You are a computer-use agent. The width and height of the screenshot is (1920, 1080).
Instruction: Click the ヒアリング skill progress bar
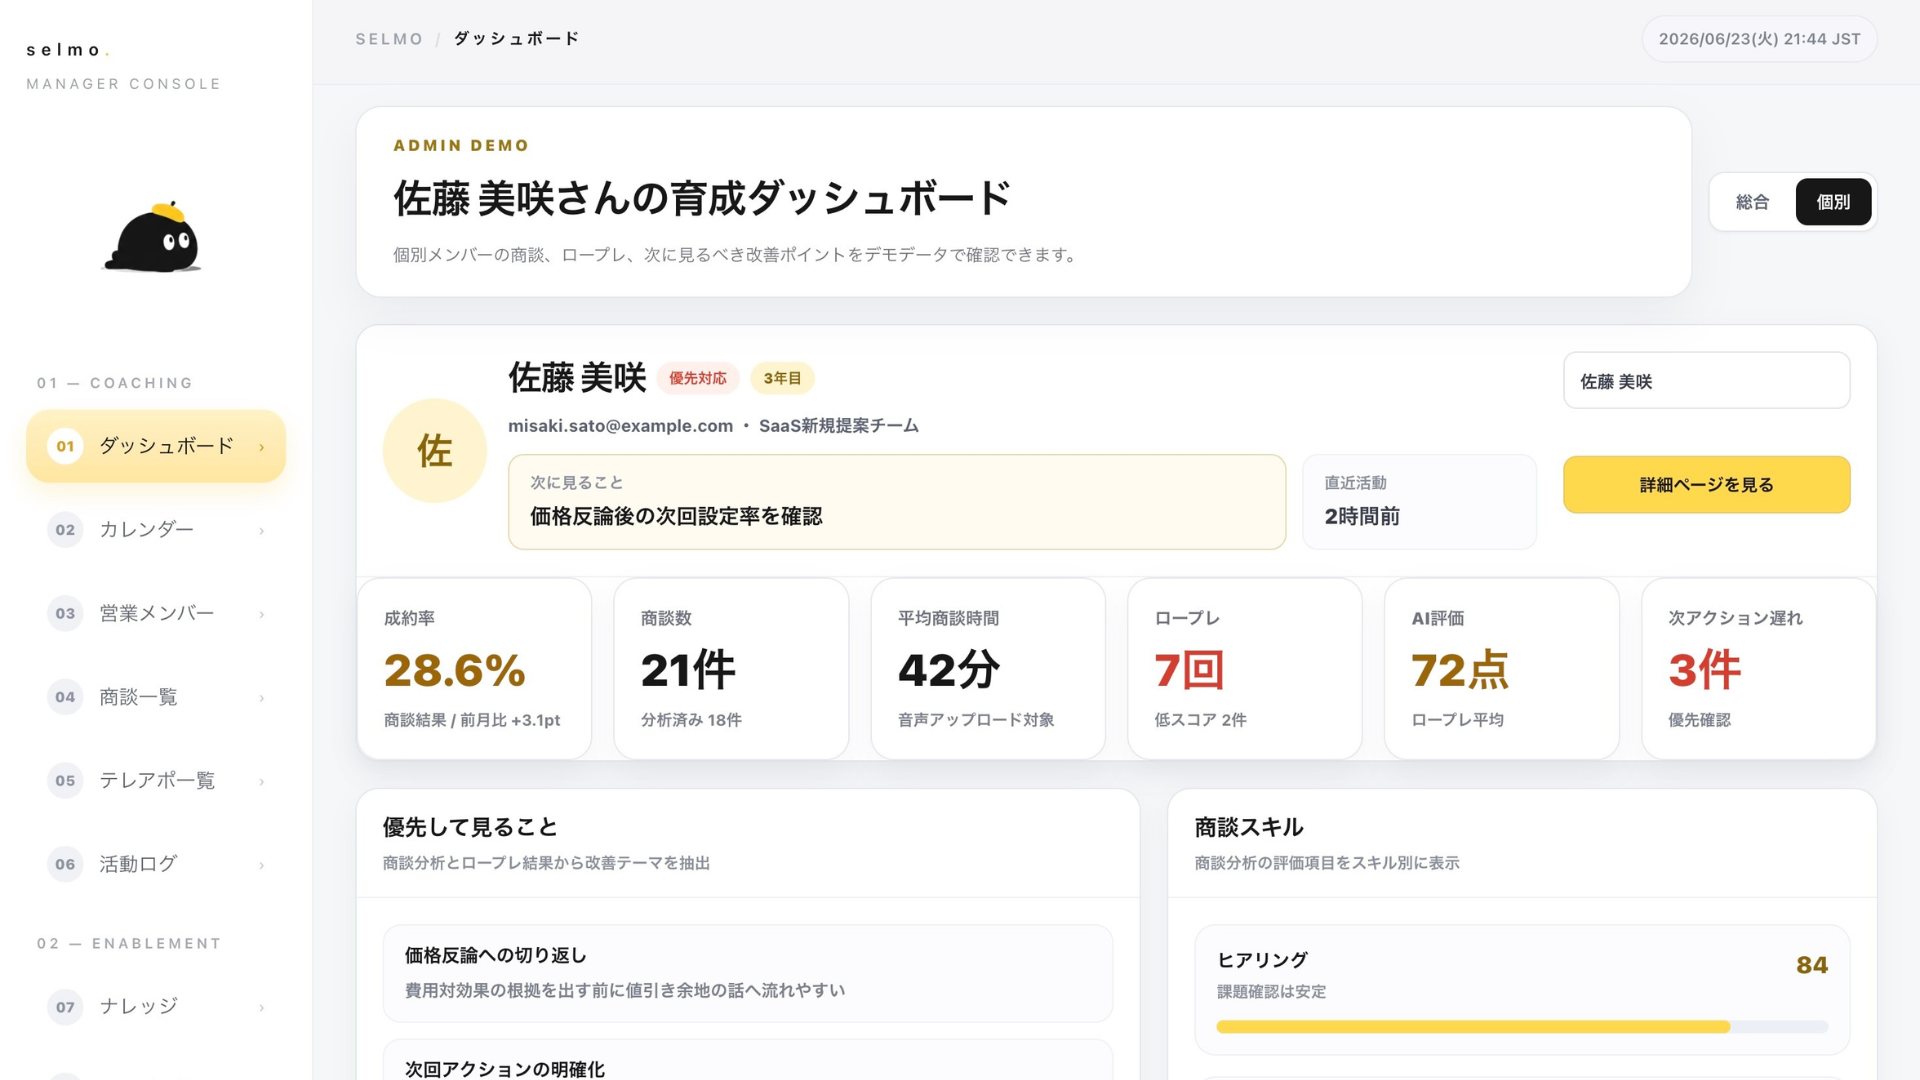click(1522, 1027)
